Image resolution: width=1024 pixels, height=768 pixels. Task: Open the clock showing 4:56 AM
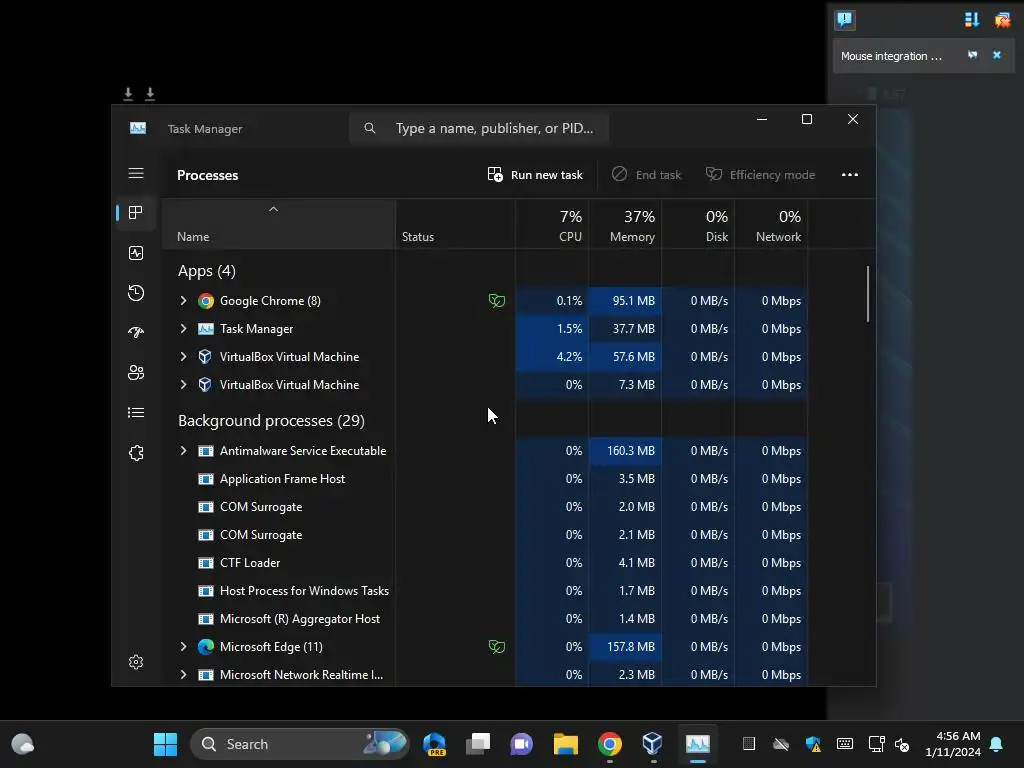[953, 744]
